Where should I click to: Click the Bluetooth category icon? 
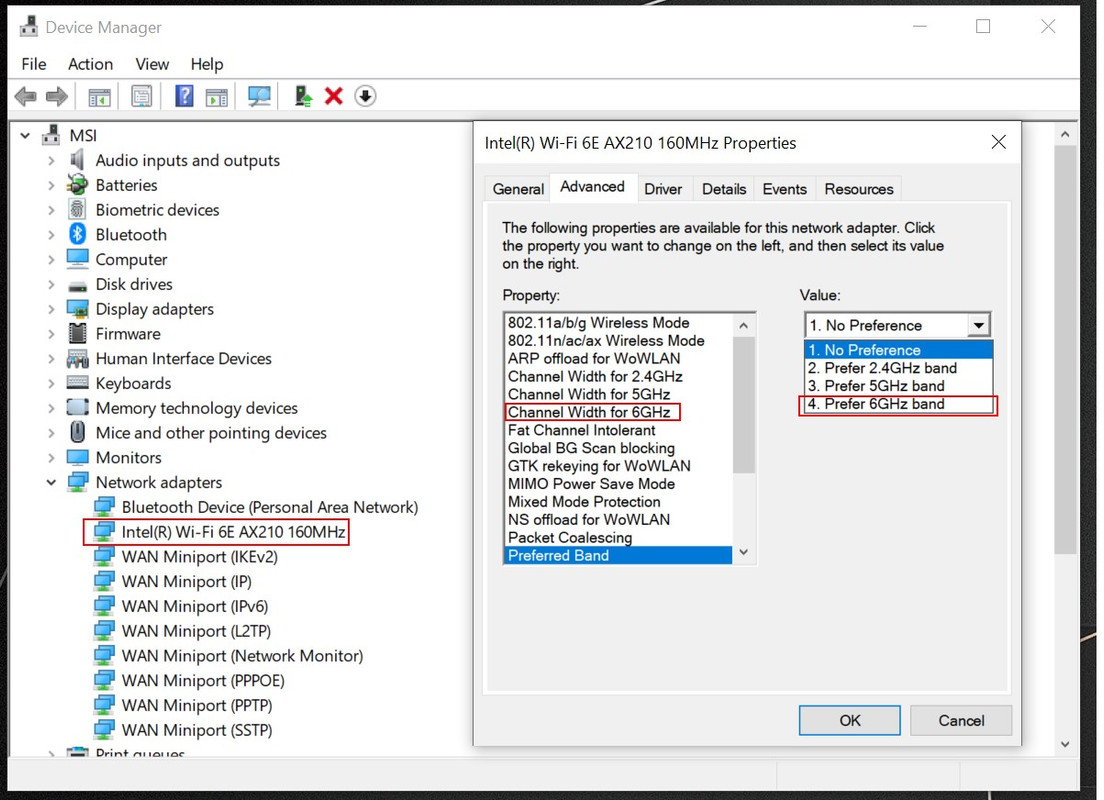point(77,234)
